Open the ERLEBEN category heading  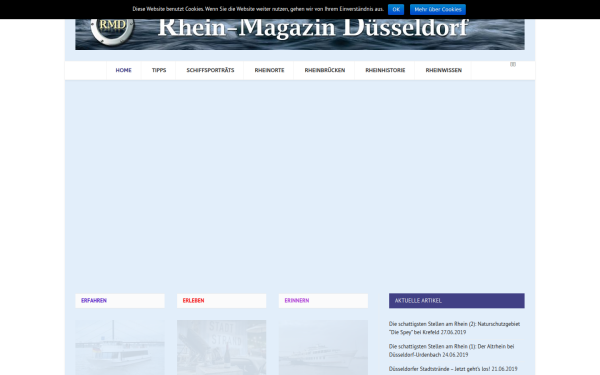(193, 301)
